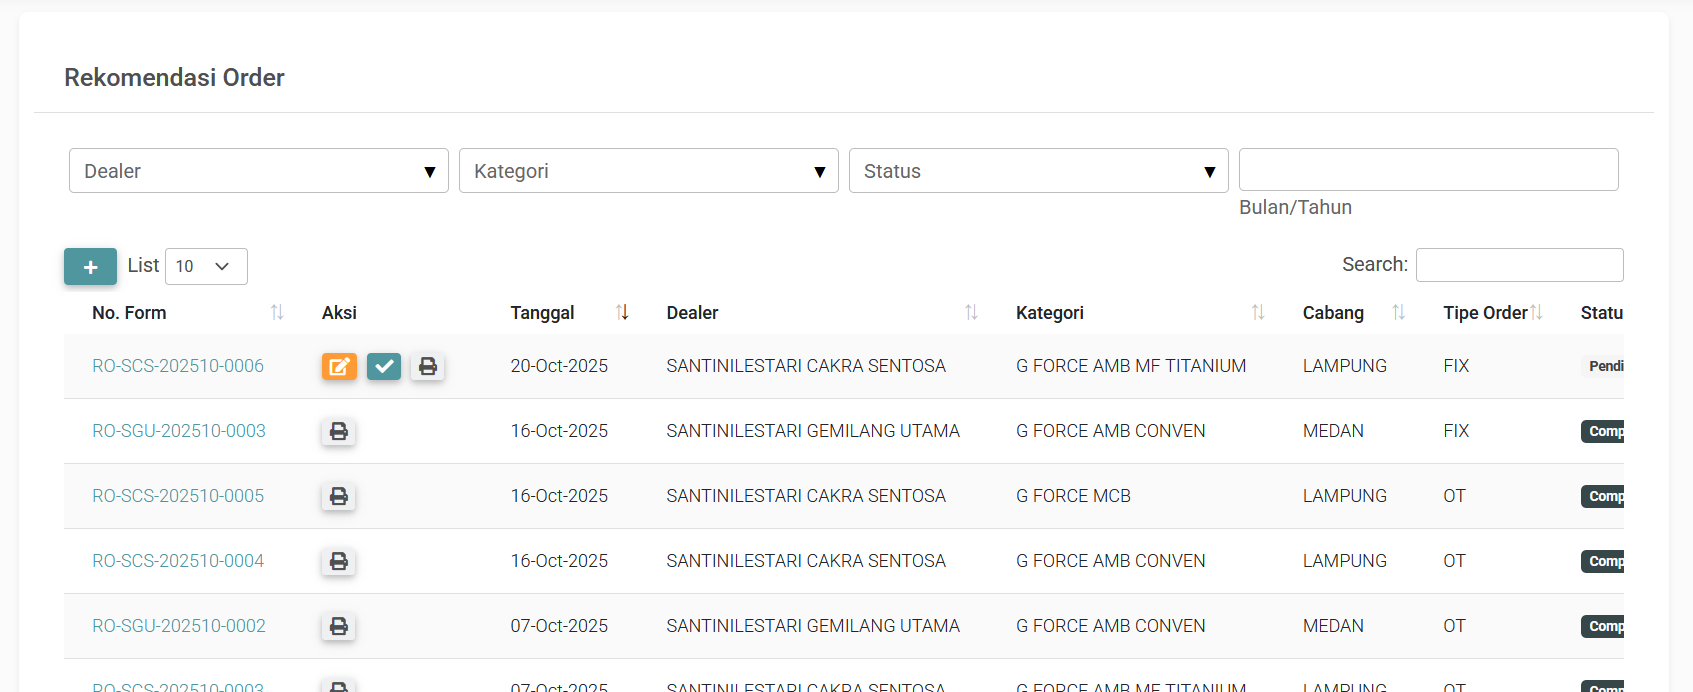This screenshot has height=692, width=1693.
Task: Change the List page size selector
Action: coord(206,266)
